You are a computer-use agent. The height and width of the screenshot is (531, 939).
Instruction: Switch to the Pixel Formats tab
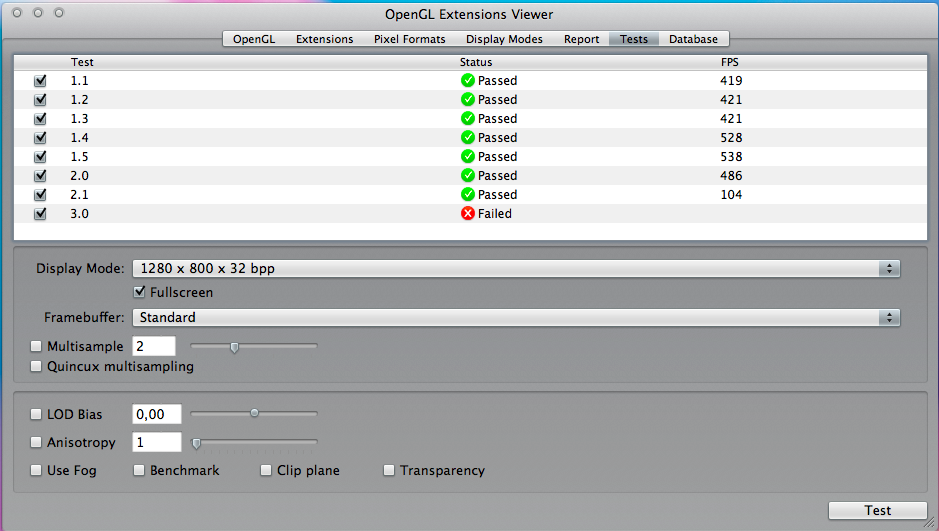tap(410, 39)
